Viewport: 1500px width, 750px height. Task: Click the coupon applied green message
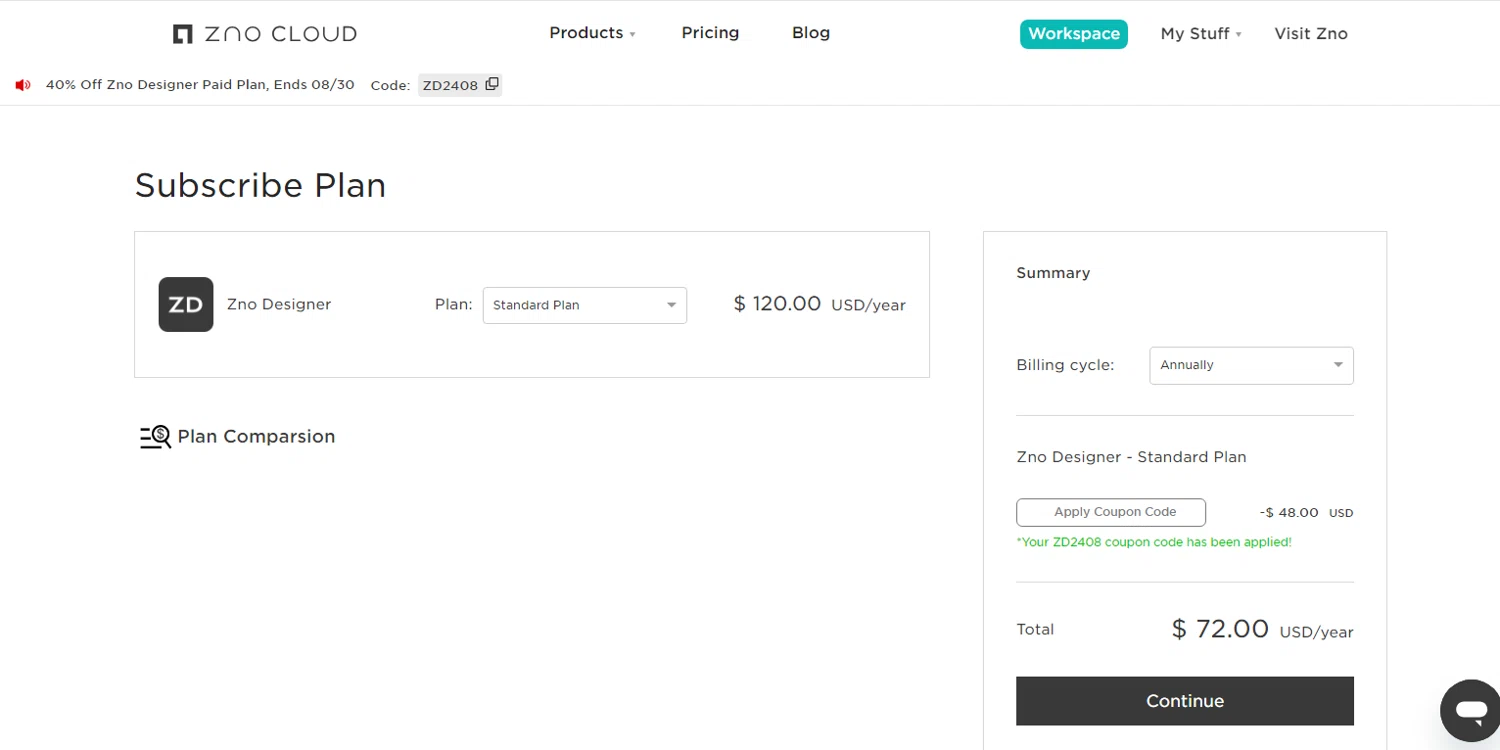coord(1154,542)
